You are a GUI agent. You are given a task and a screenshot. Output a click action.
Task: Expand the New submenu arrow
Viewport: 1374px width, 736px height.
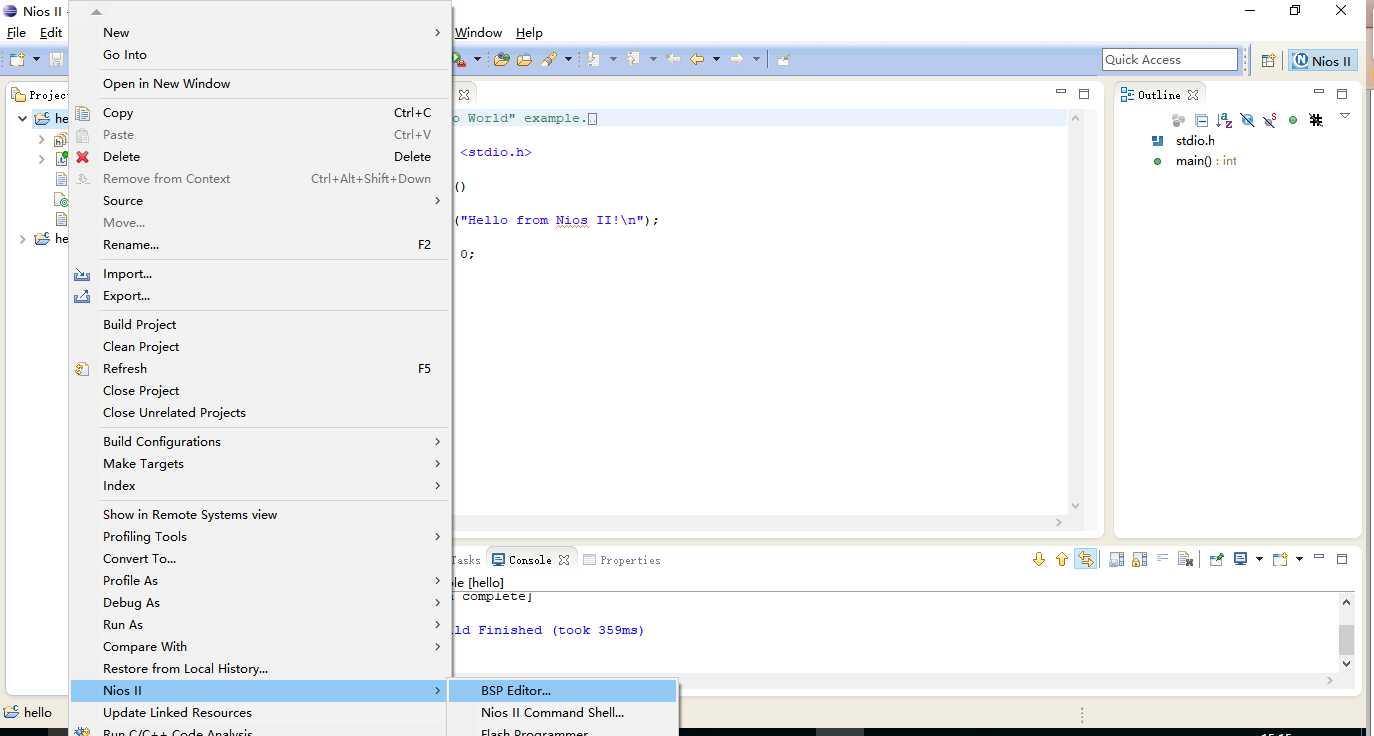coord(437,33)
